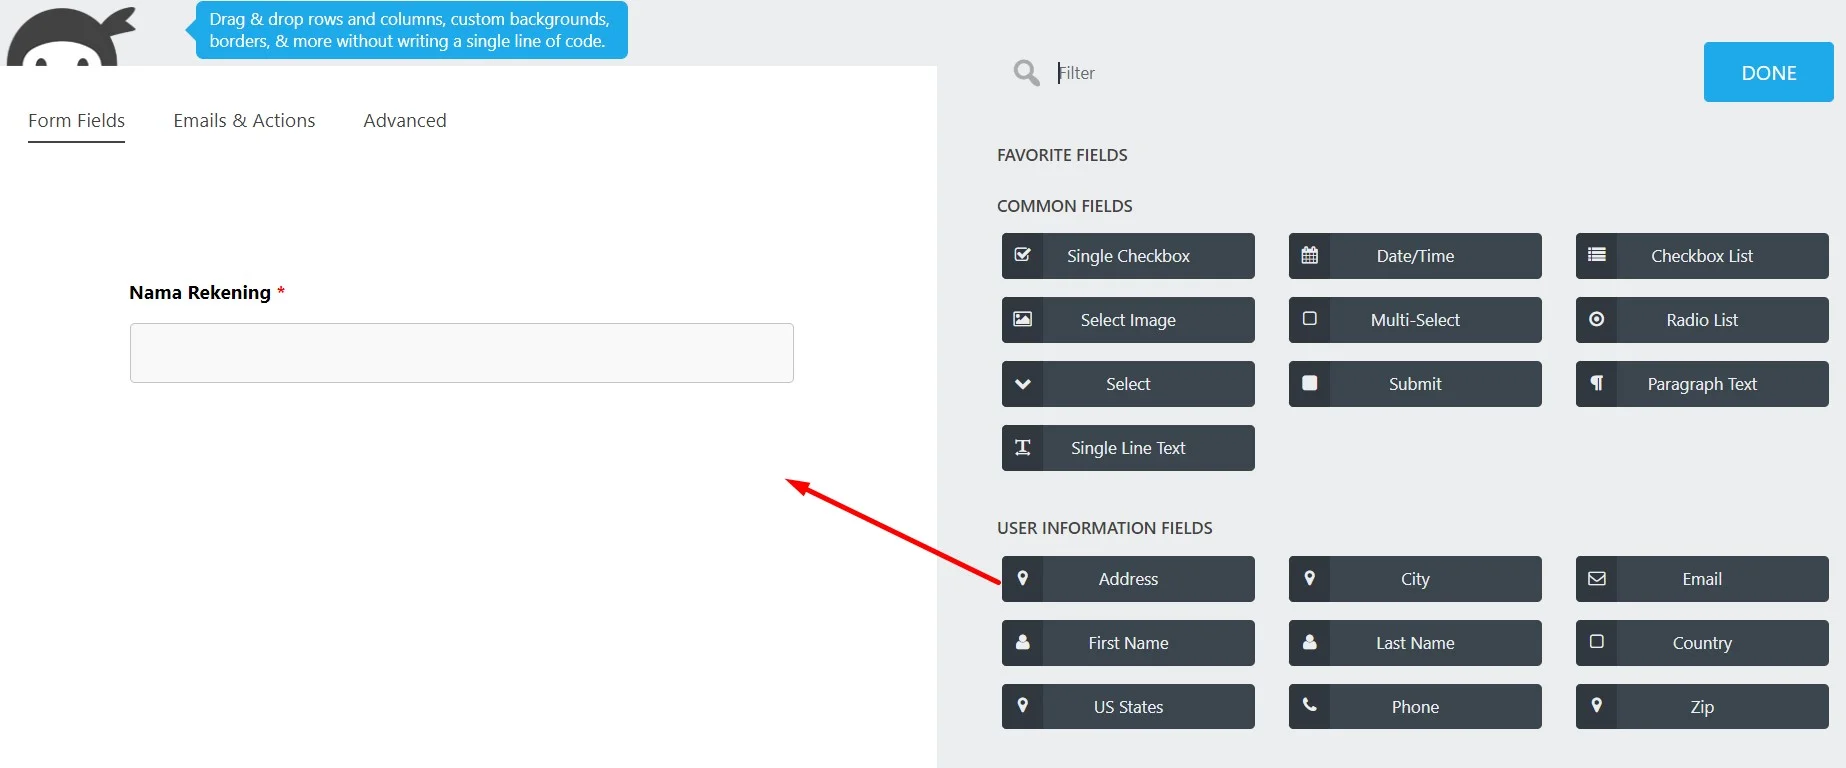The width and height of the screenshot is (1846, 768).
Task: Click the Common Fields heading
Action: tap(1065, 206)
